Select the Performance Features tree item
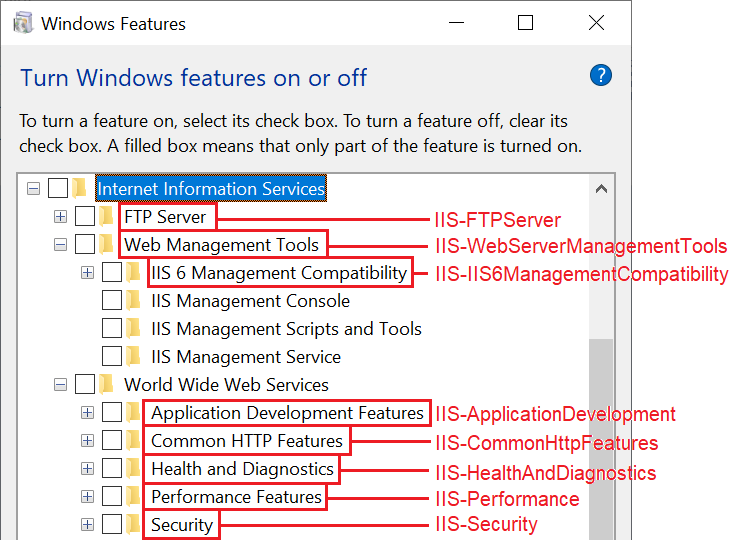This screenshot has height=540, width=740. tap(236, 497)
